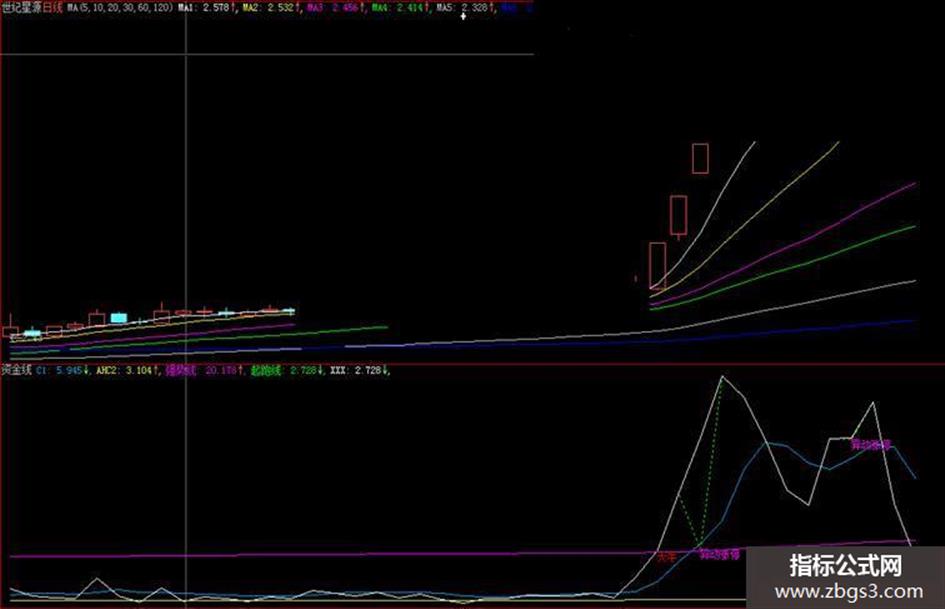Click the peak of the white fund line
The height and width of the screenshot is (609, 945).
pyautogui.click(x=723, y=378)
